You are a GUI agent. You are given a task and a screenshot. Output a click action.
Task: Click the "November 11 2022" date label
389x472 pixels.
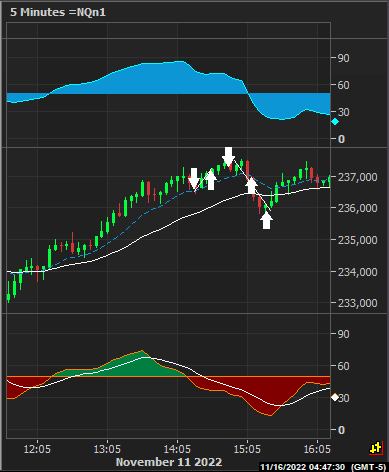pyautogui.click(x=169, y=462)
